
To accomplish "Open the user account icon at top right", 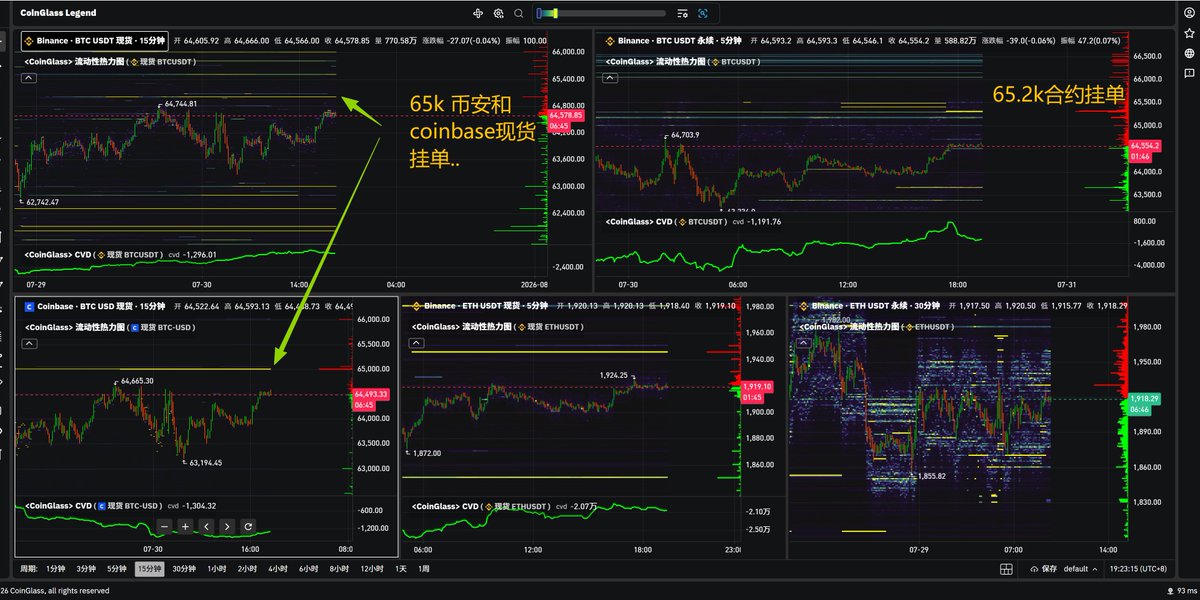I will 1188,13.
